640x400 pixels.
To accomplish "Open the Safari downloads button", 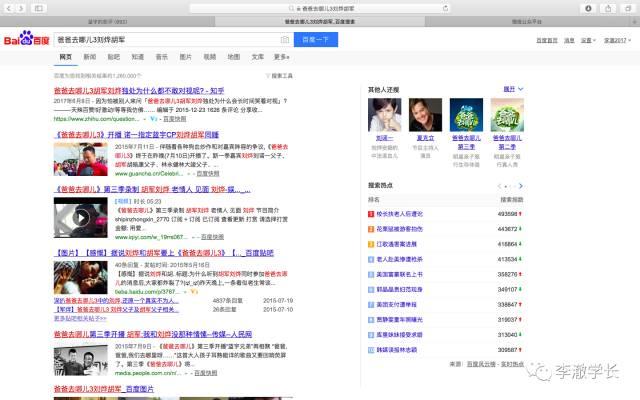I will click(x=588, y=8).
